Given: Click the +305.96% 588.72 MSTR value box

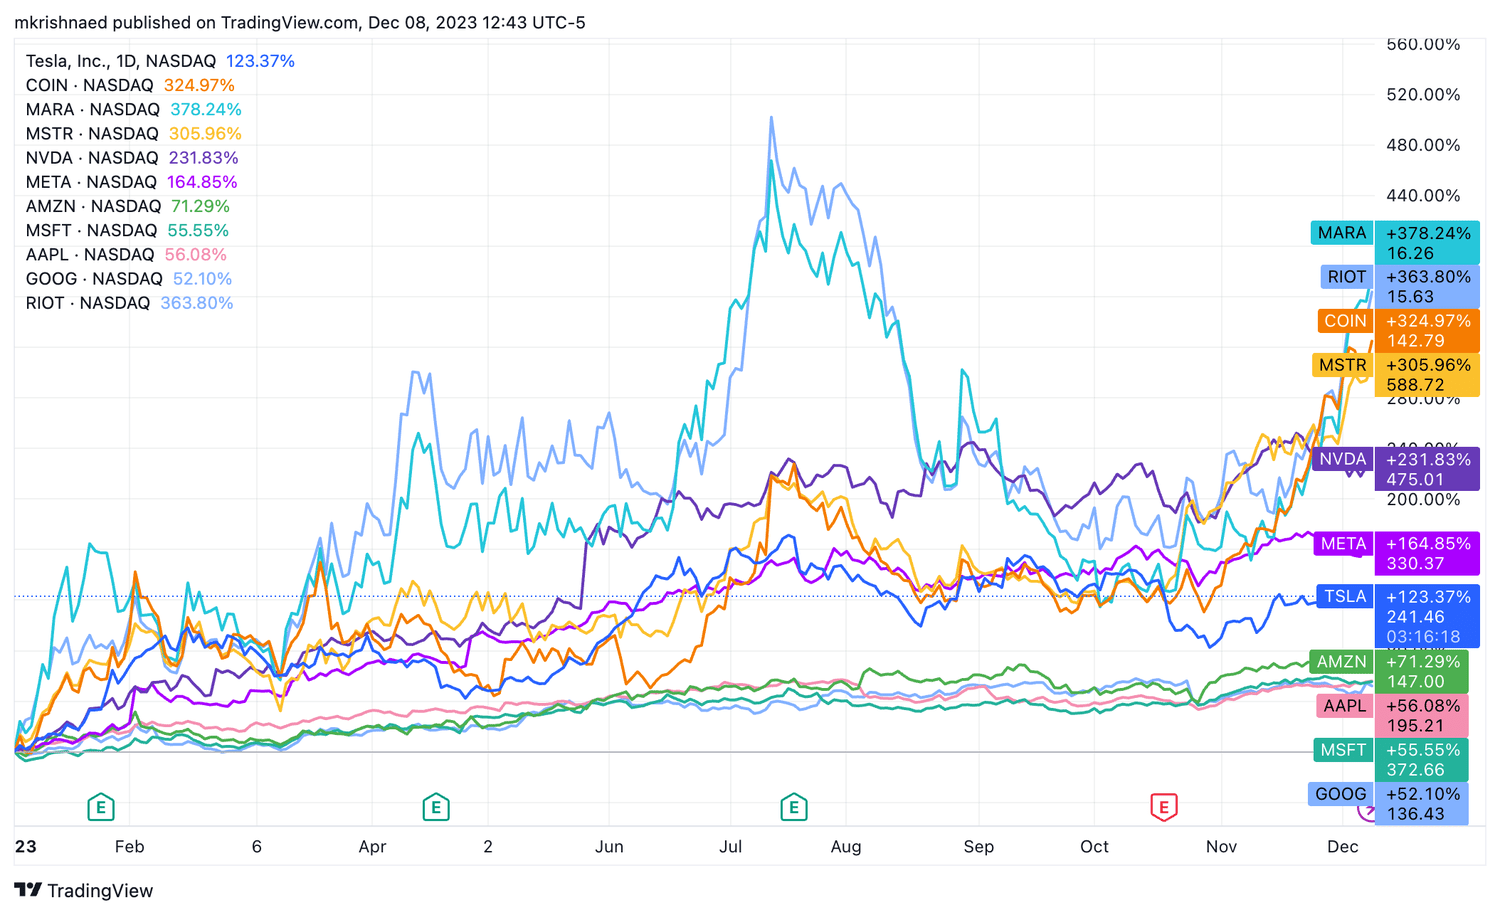Looking at the screenshot, I should tap(1428, 375).
